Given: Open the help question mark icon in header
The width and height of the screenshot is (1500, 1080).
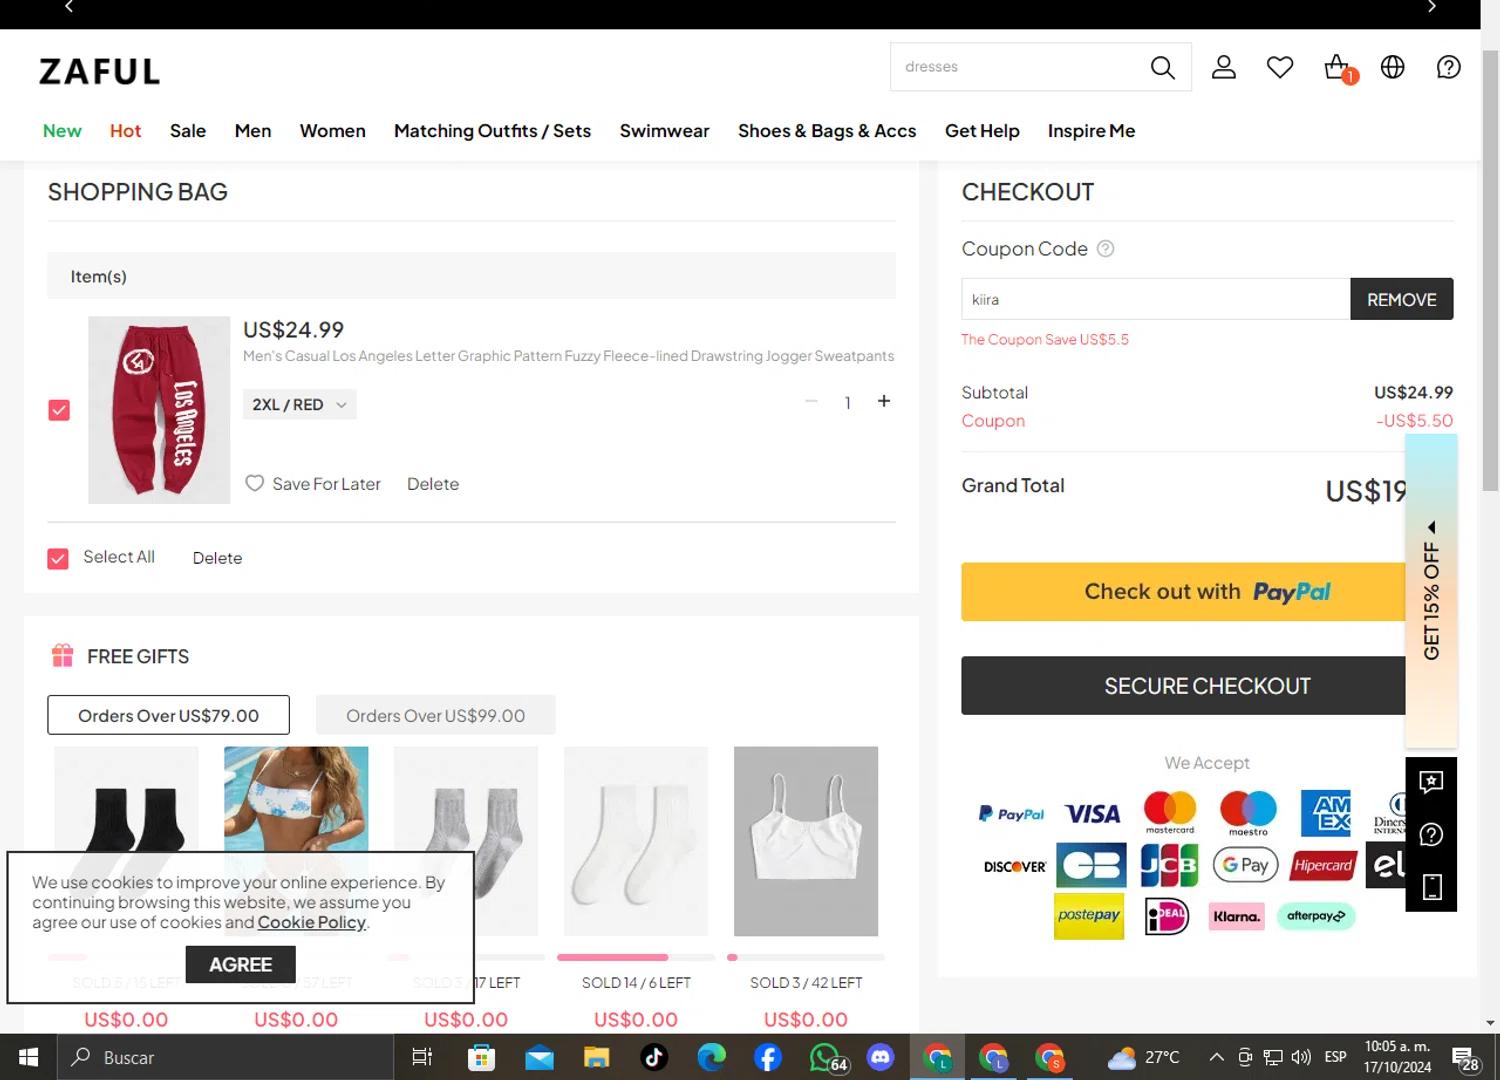Looking at the screenshot, I should [1448, 67].
